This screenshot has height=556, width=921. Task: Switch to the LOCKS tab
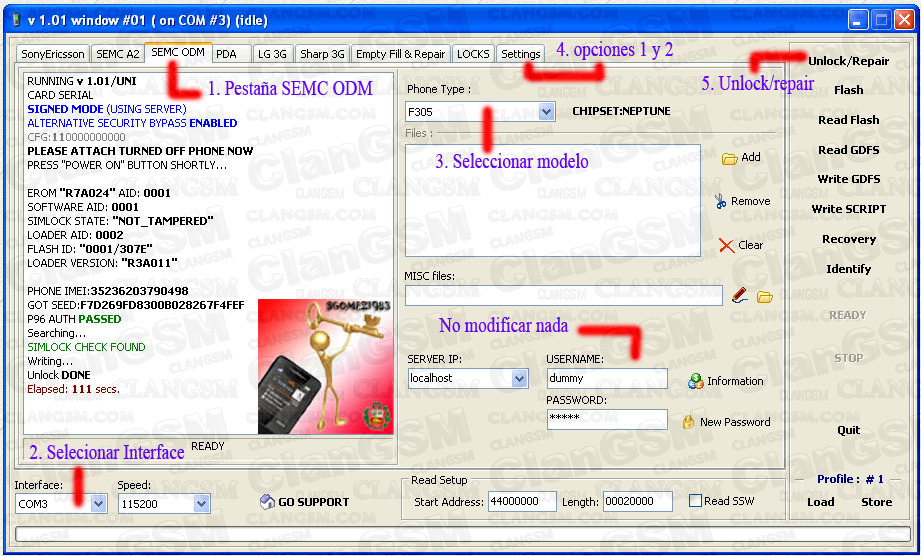click(x=473, y=54)
